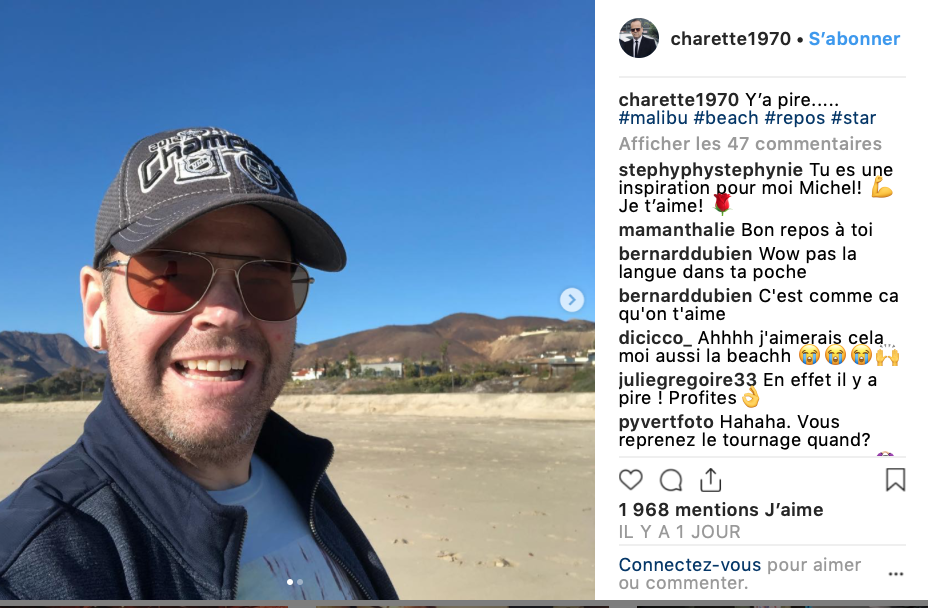Open the #beach hashtag

[726, 118]
